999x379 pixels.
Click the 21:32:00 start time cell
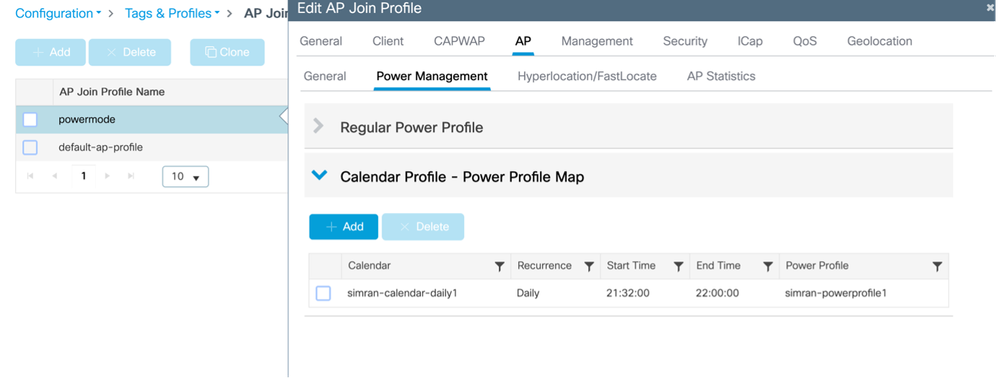point(628,294)
